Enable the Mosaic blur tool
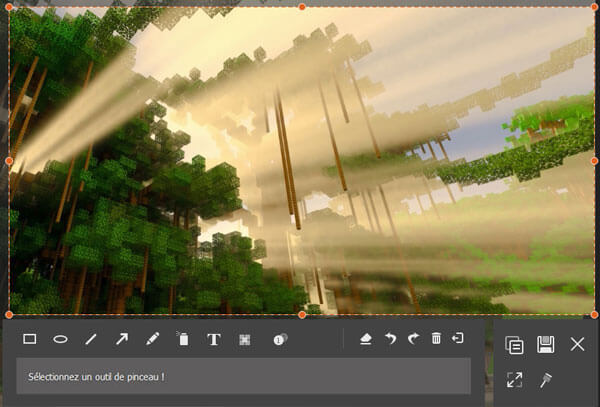 click(245, 340)
